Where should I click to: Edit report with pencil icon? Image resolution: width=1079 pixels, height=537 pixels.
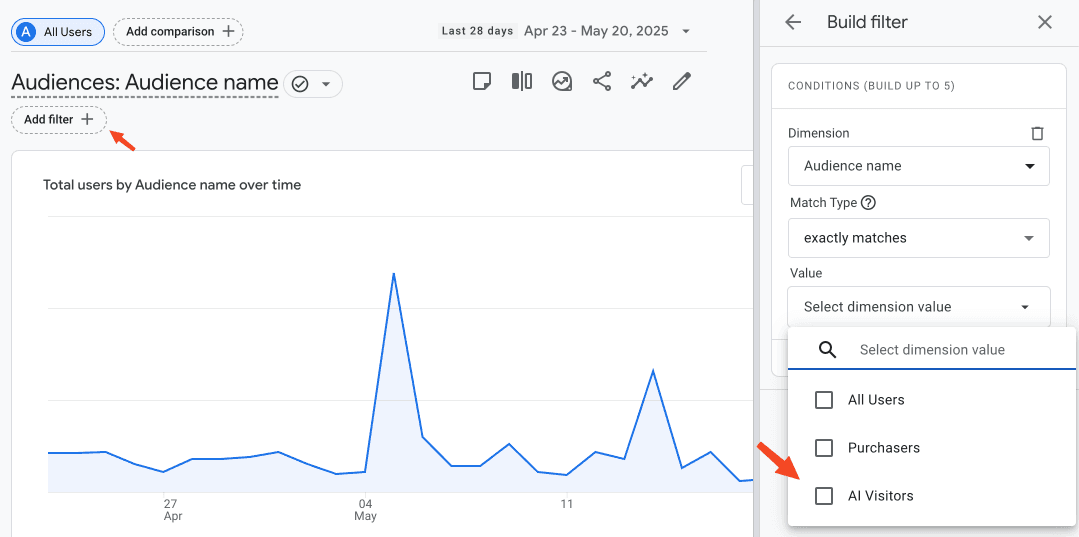681,82
